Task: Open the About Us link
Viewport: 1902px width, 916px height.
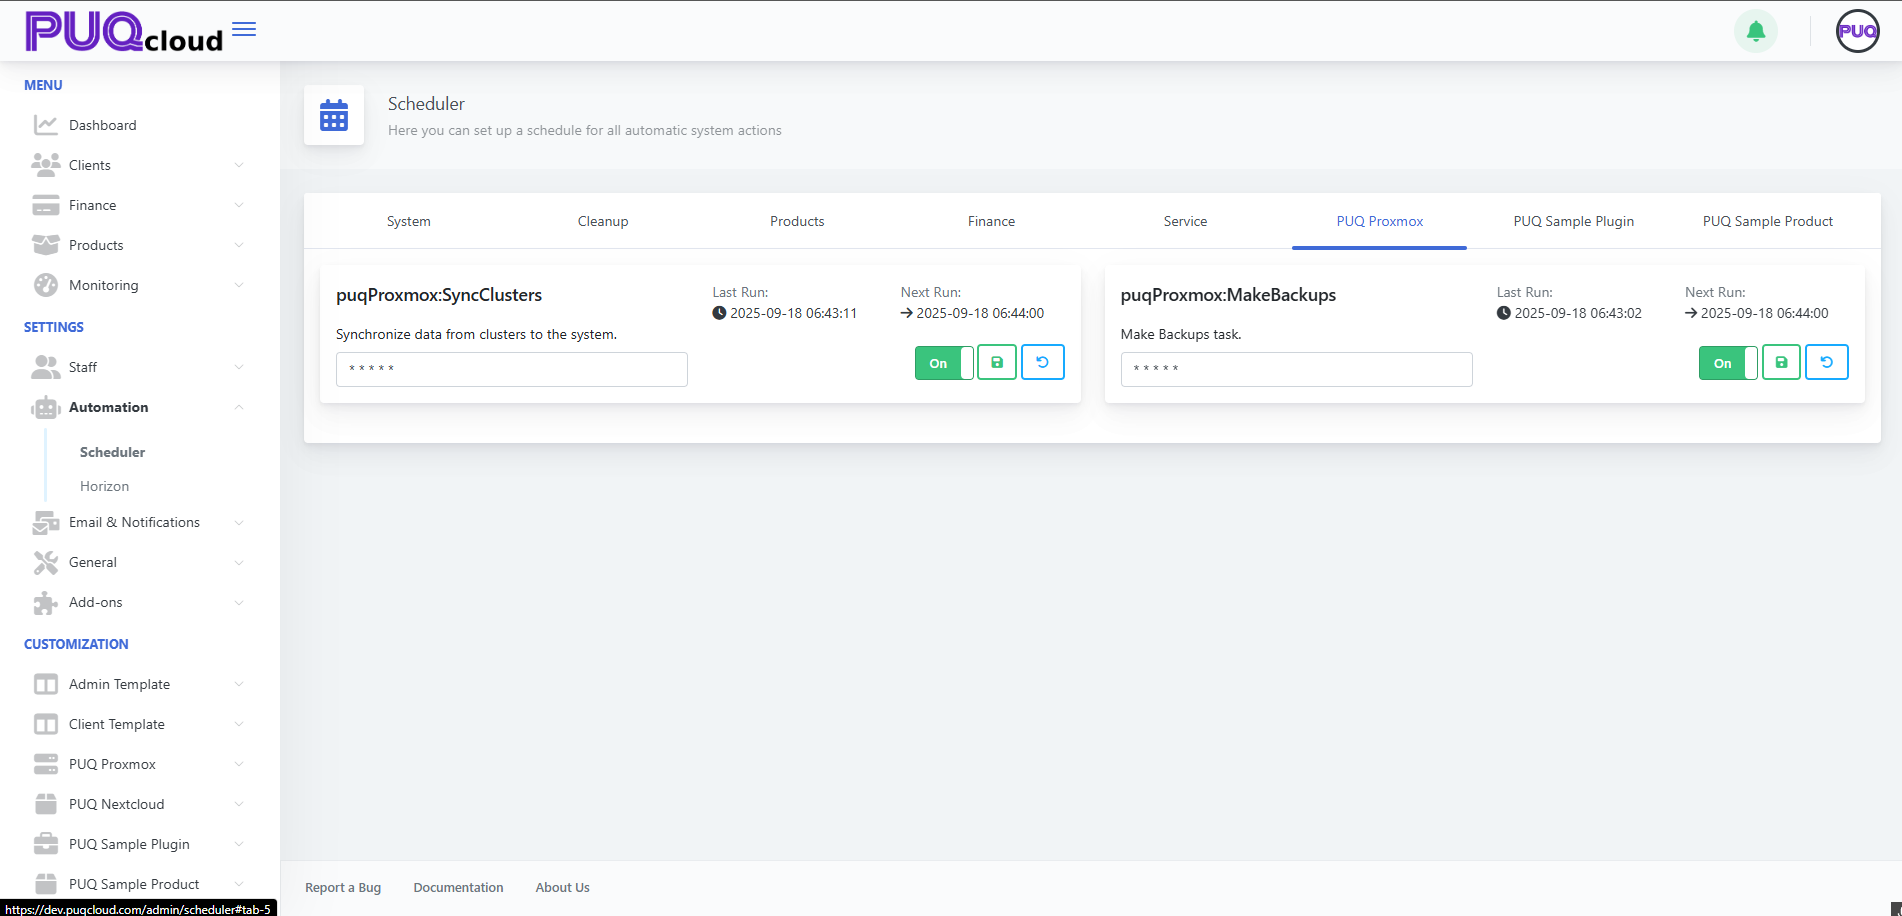Action: pos(562,887)
